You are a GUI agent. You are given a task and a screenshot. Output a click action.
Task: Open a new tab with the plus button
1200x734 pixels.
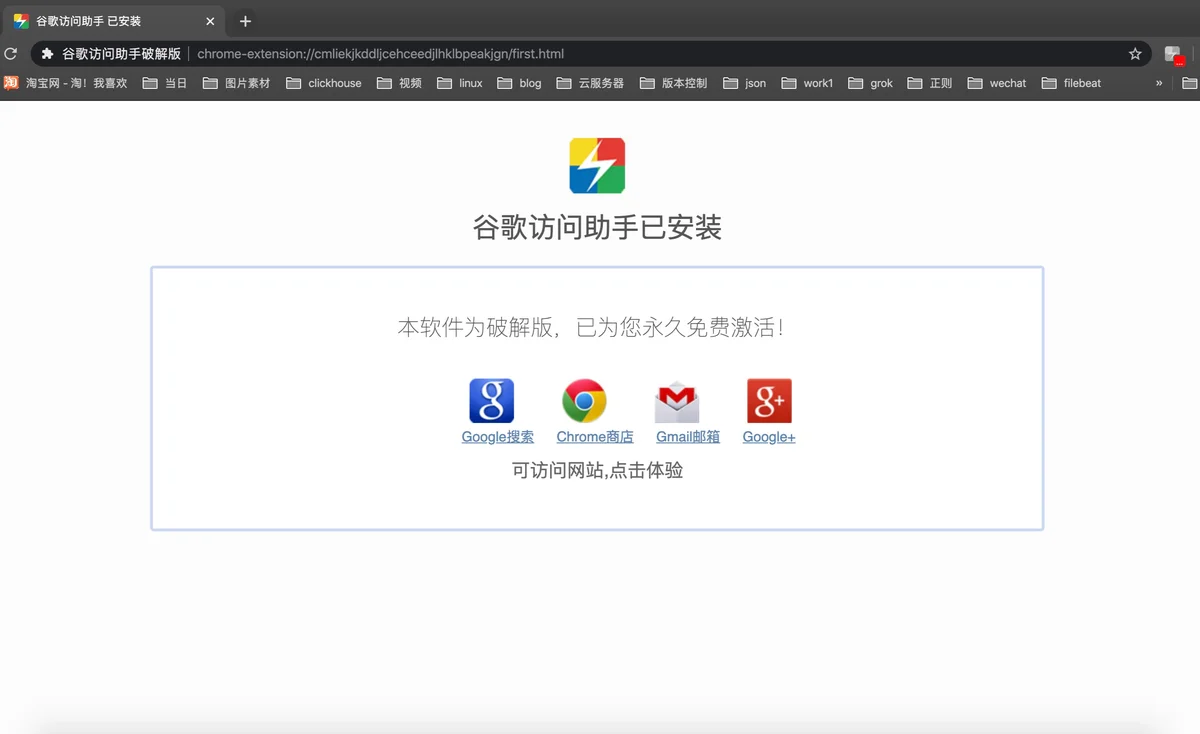[x=245, y=21]
